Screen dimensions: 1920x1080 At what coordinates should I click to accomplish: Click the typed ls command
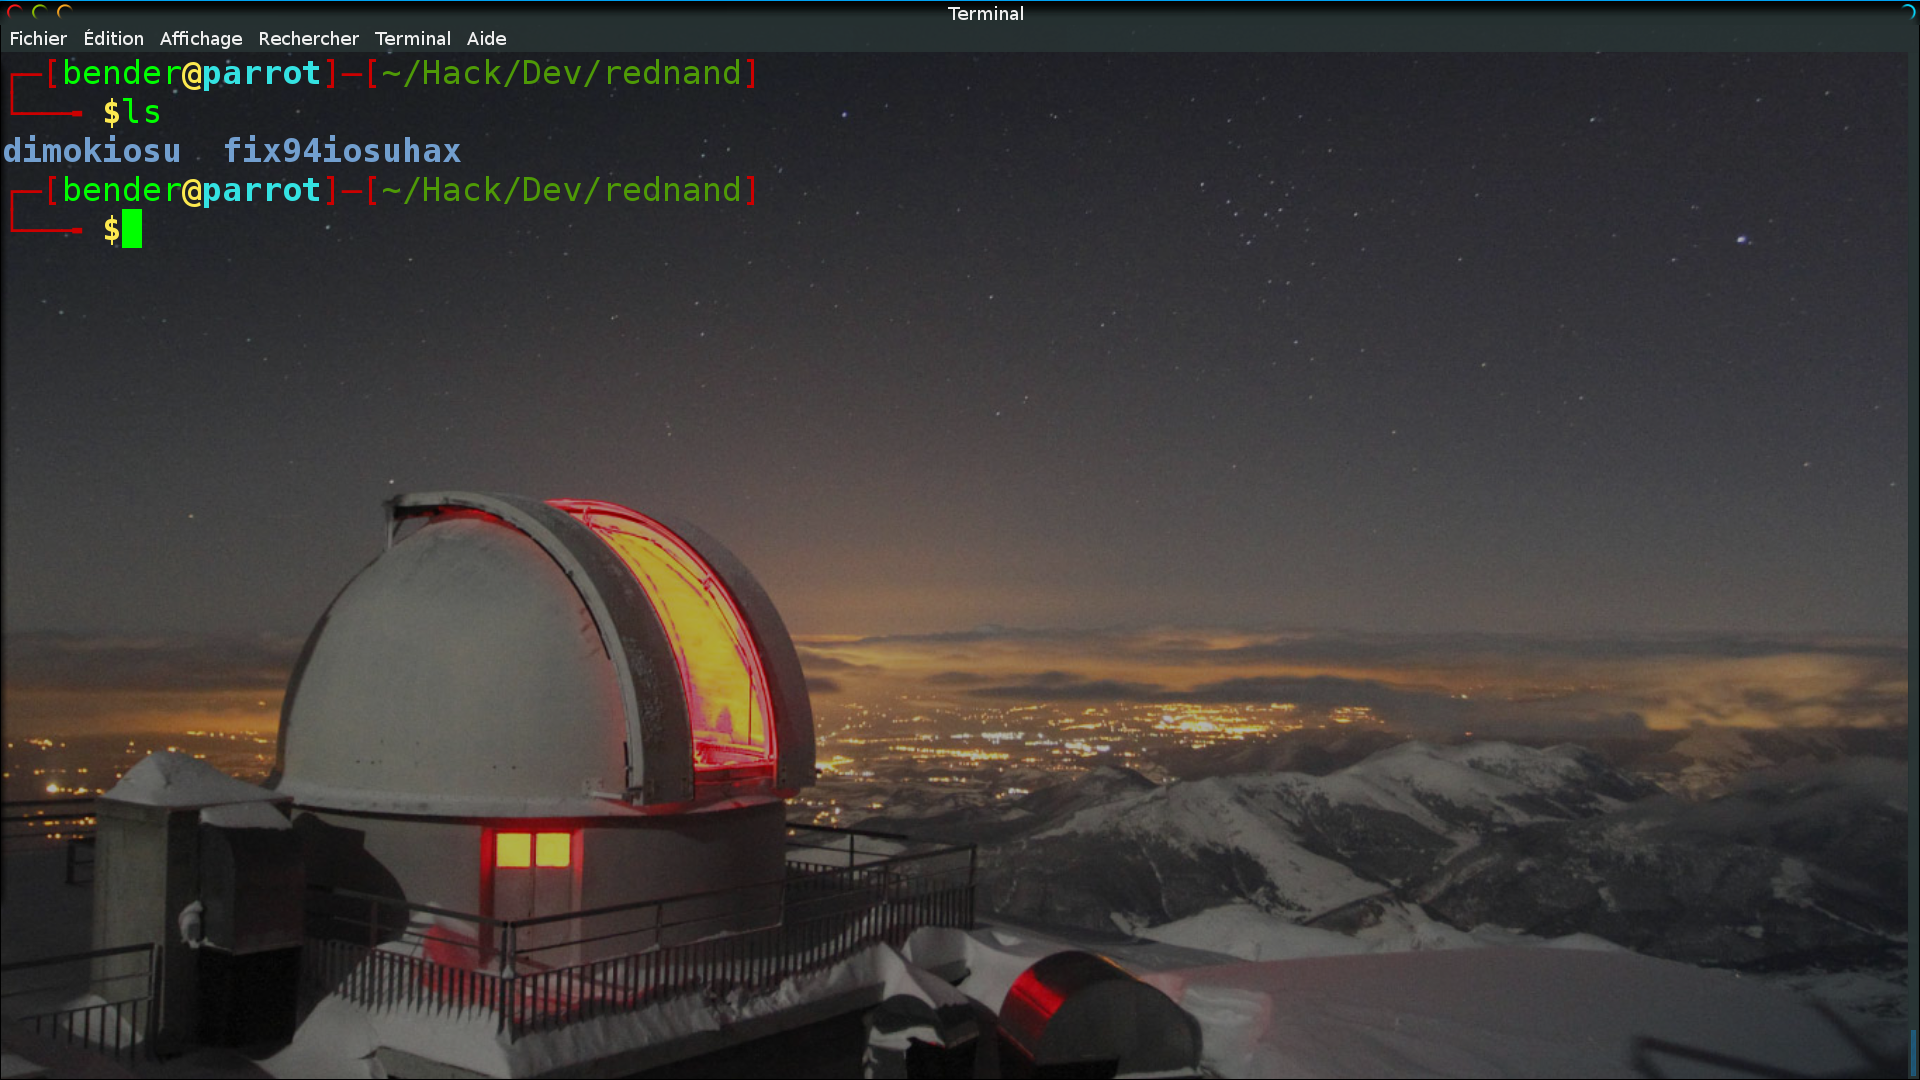(x=142, y=112)
